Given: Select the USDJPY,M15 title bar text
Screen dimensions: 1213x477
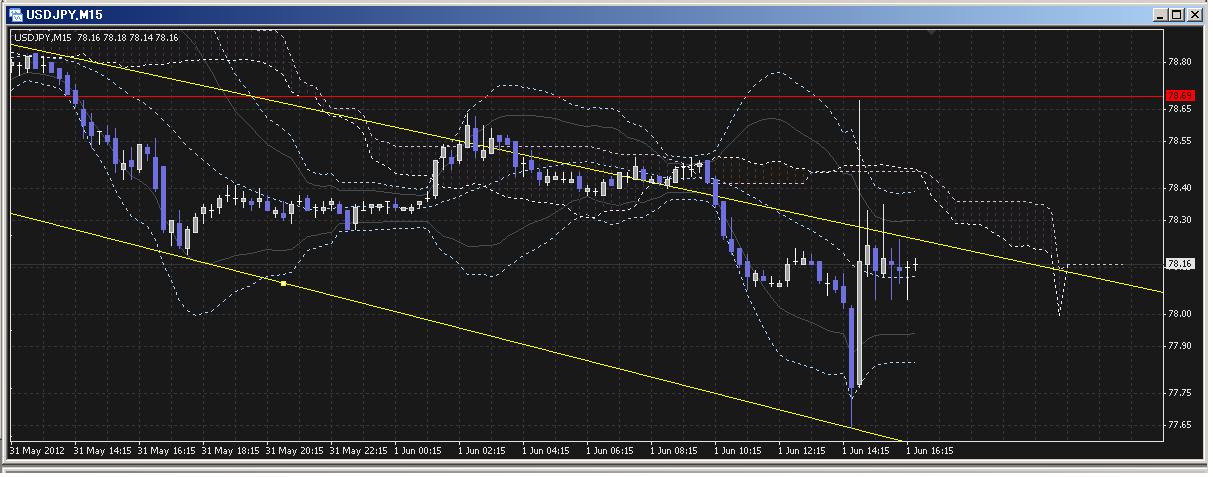Looking at the screenshot, I should [64, 15].
